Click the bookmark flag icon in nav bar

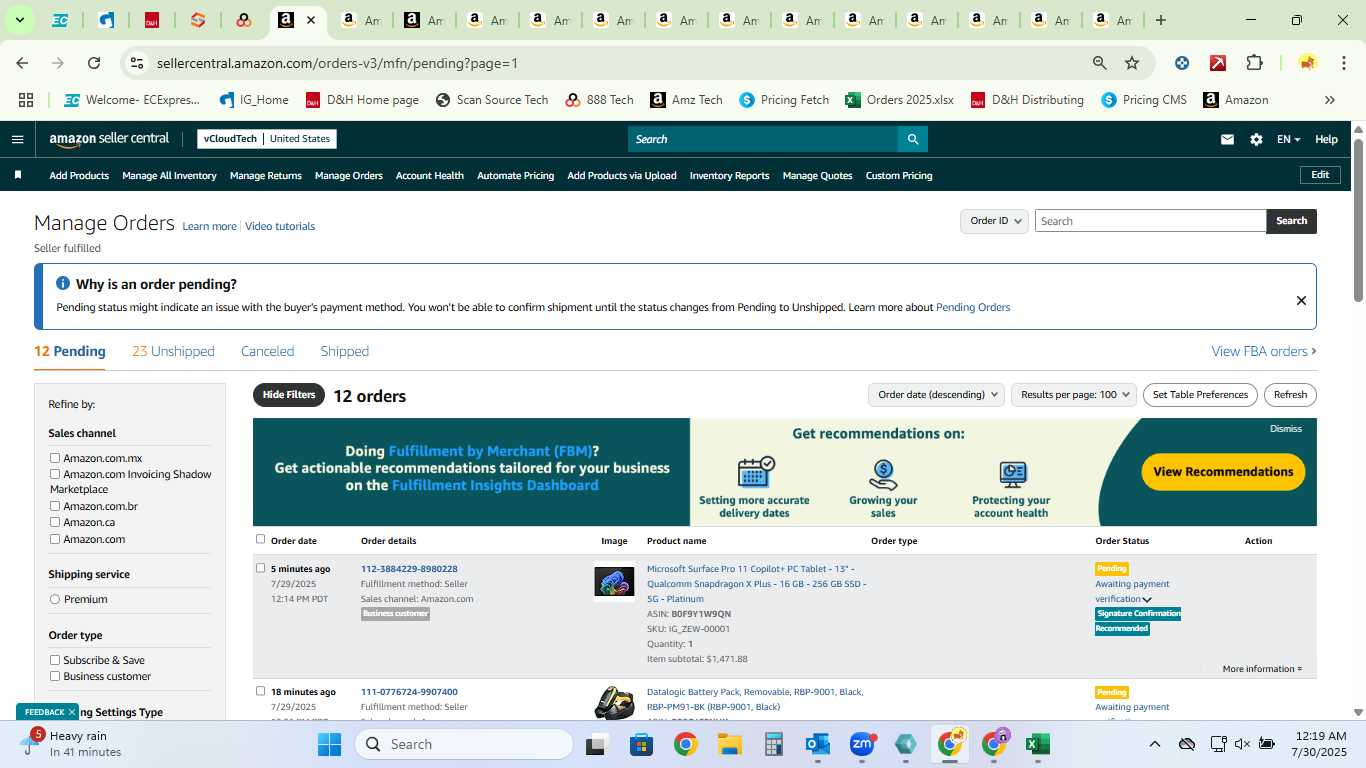tap(18, 175)
